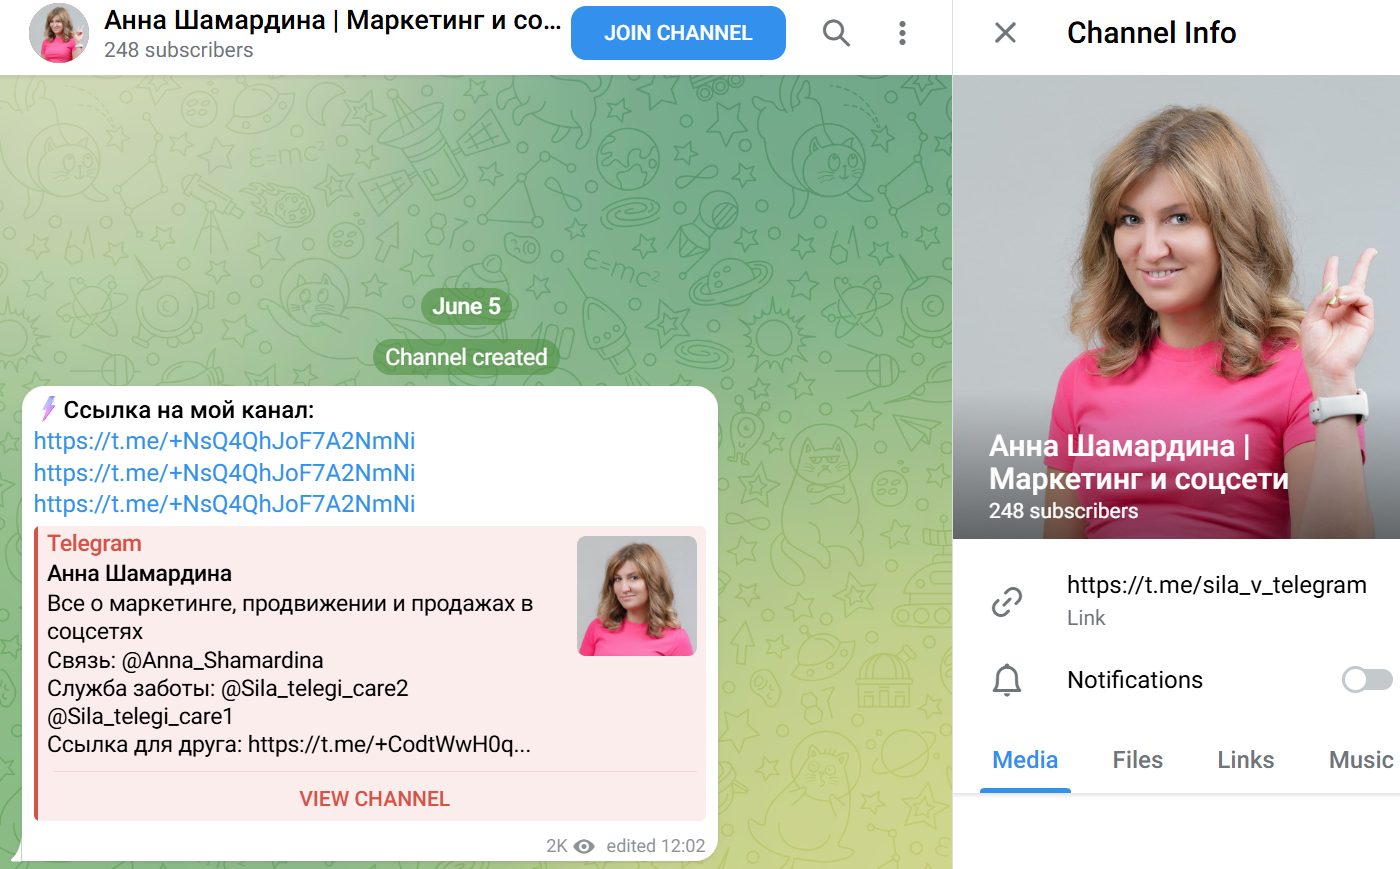The height and width of the screenshot is (869, 1400).
Task: Switch to the Media tab
Action: (x=1025, y=760)
